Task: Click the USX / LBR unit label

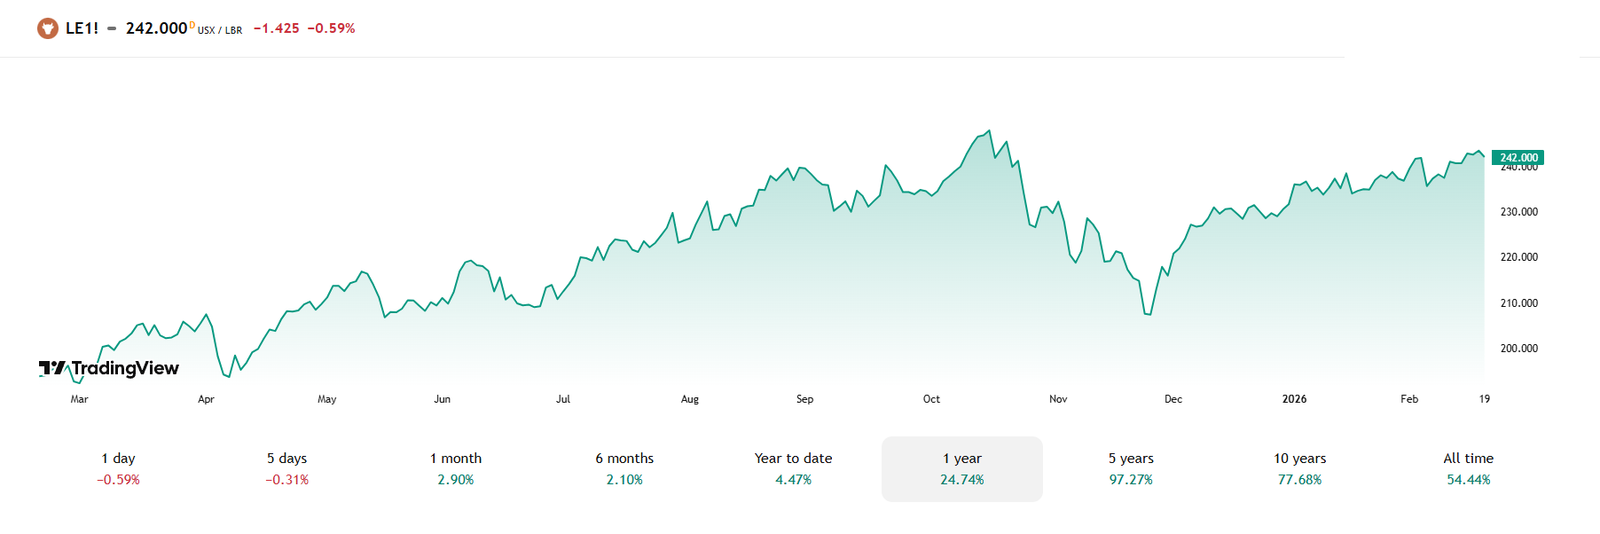Action: pos(220,30)
